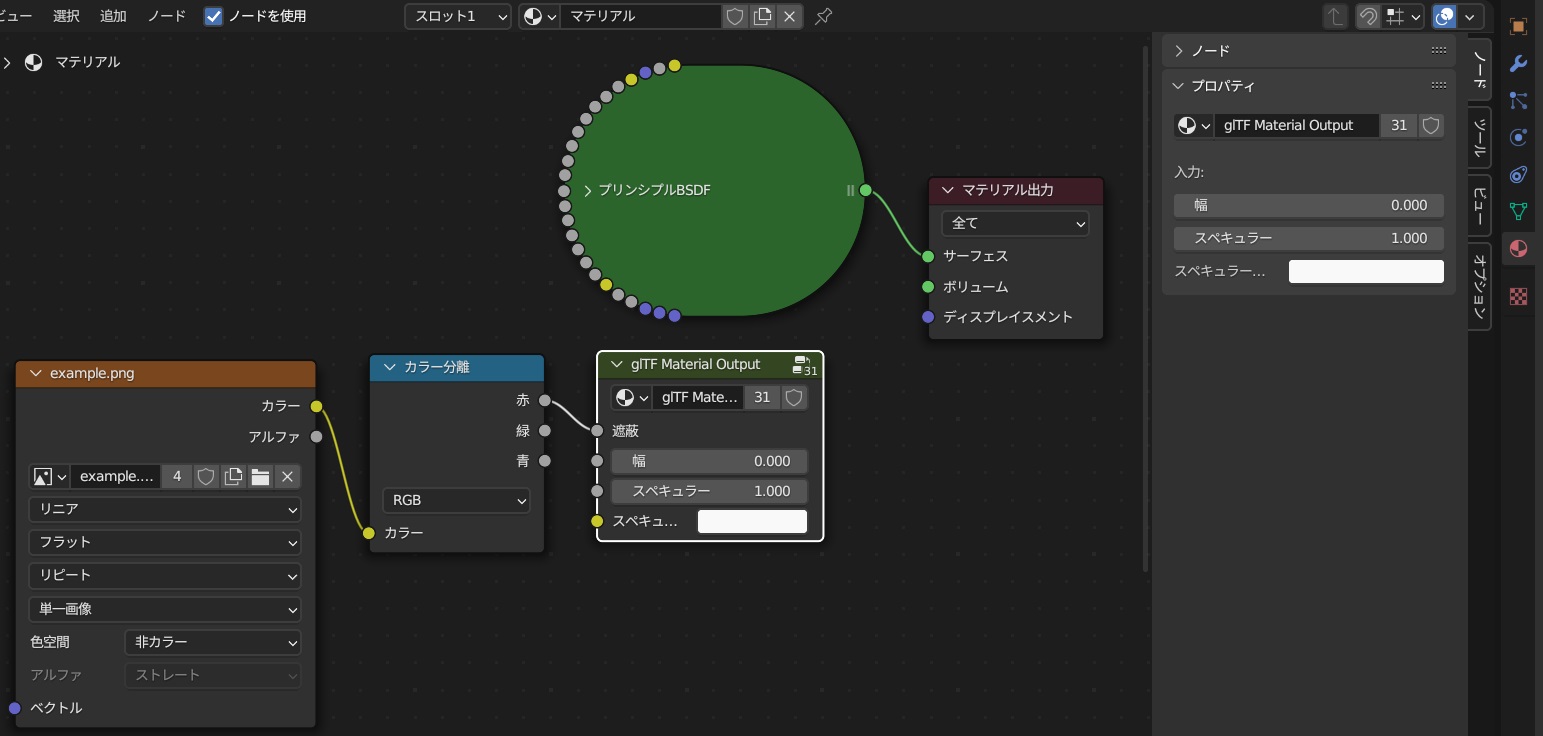Expand the ノード panel in sidebar
This screenshot has height=736, width=1543.
point(1179,50)
